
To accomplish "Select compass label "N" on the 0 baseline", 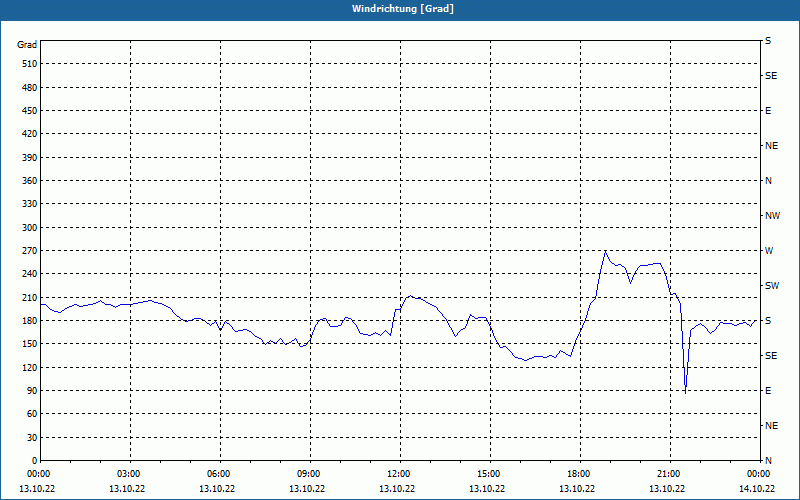I will [x=768, y=461].
